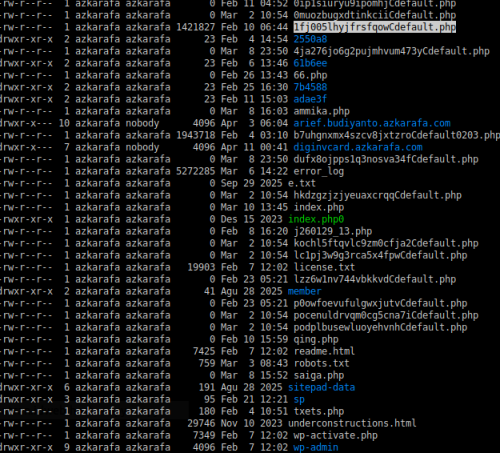Select the ammika.php filename

(321, 111)
